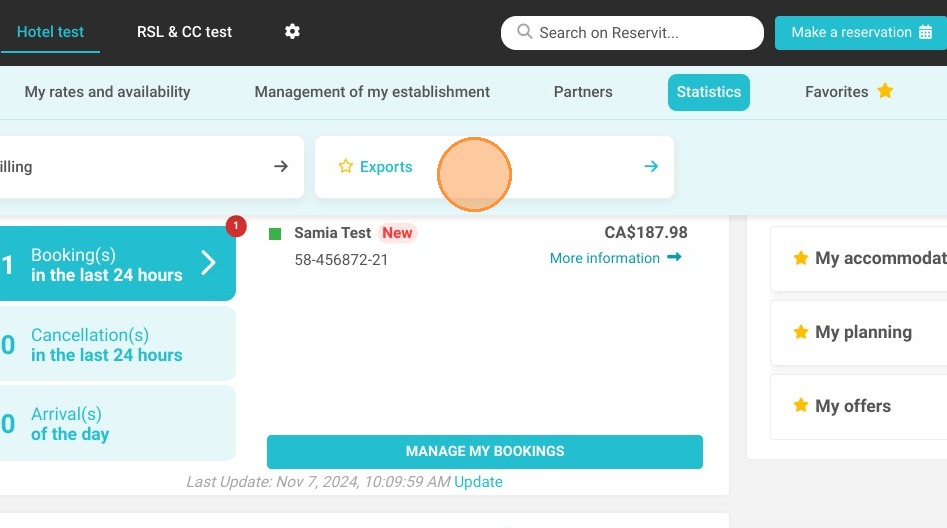Click the CA$187.98 amount
Viewport: 947px width, 528px height.
(x=646, y=232)
